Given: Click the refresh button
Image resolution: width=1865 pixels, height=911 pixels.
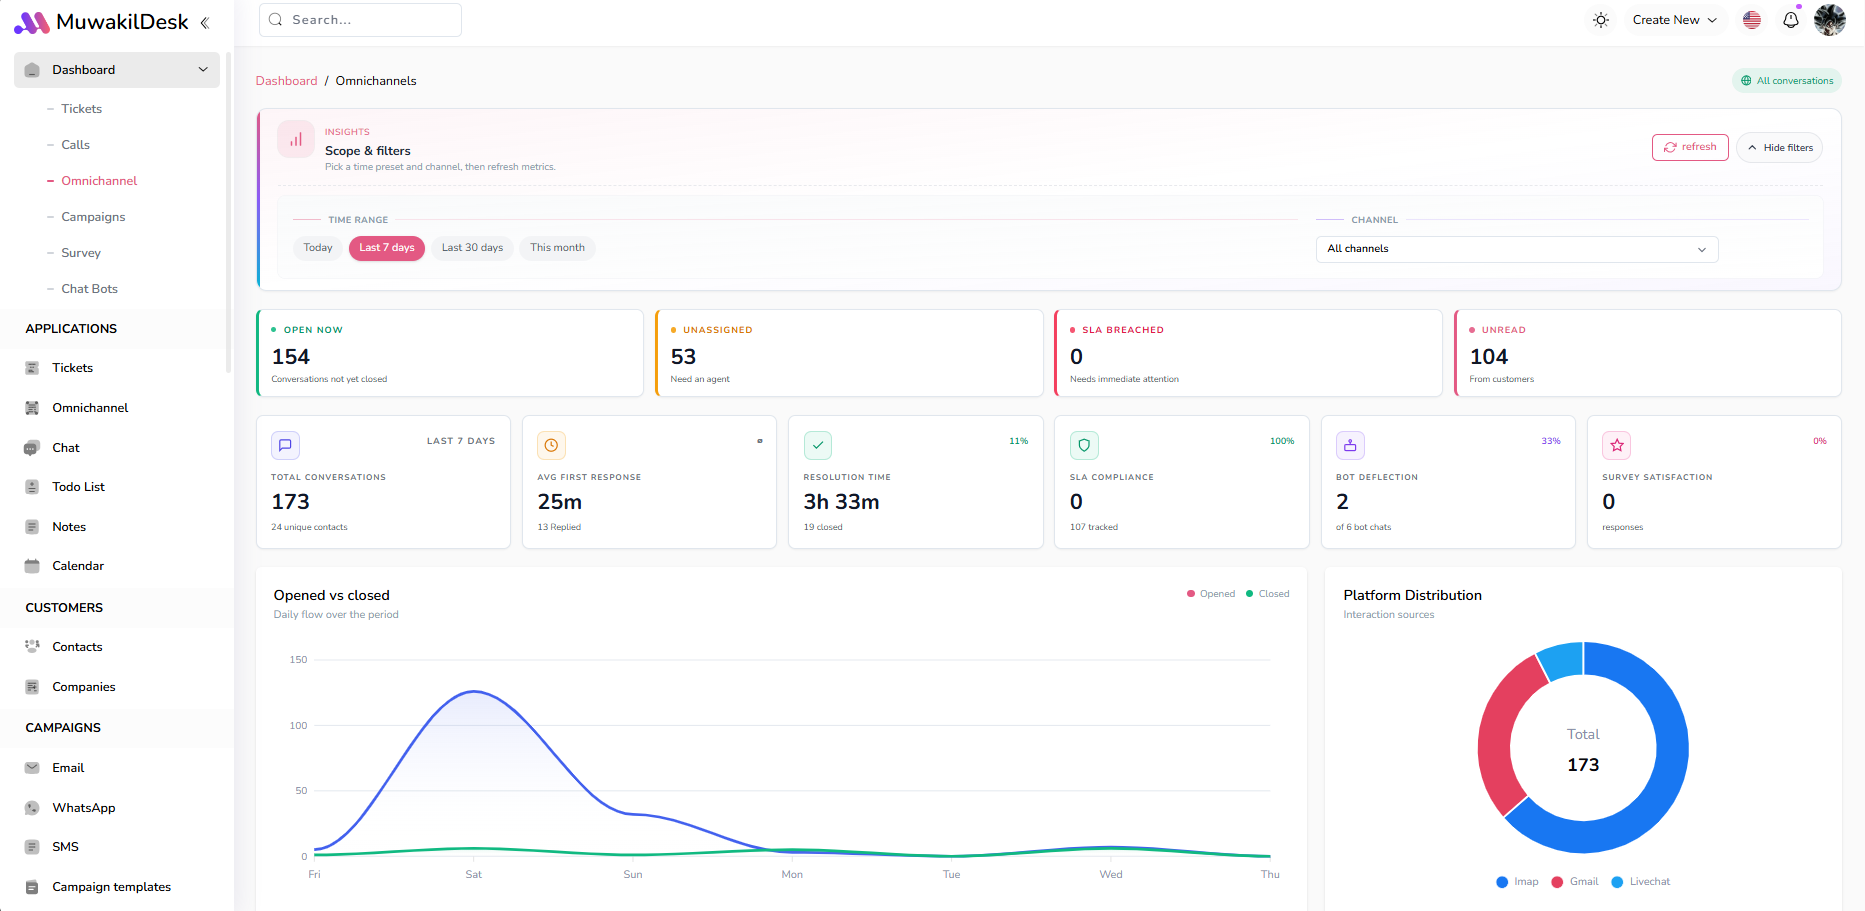Looking at the screenshot, I should [x=1690, y=147].
